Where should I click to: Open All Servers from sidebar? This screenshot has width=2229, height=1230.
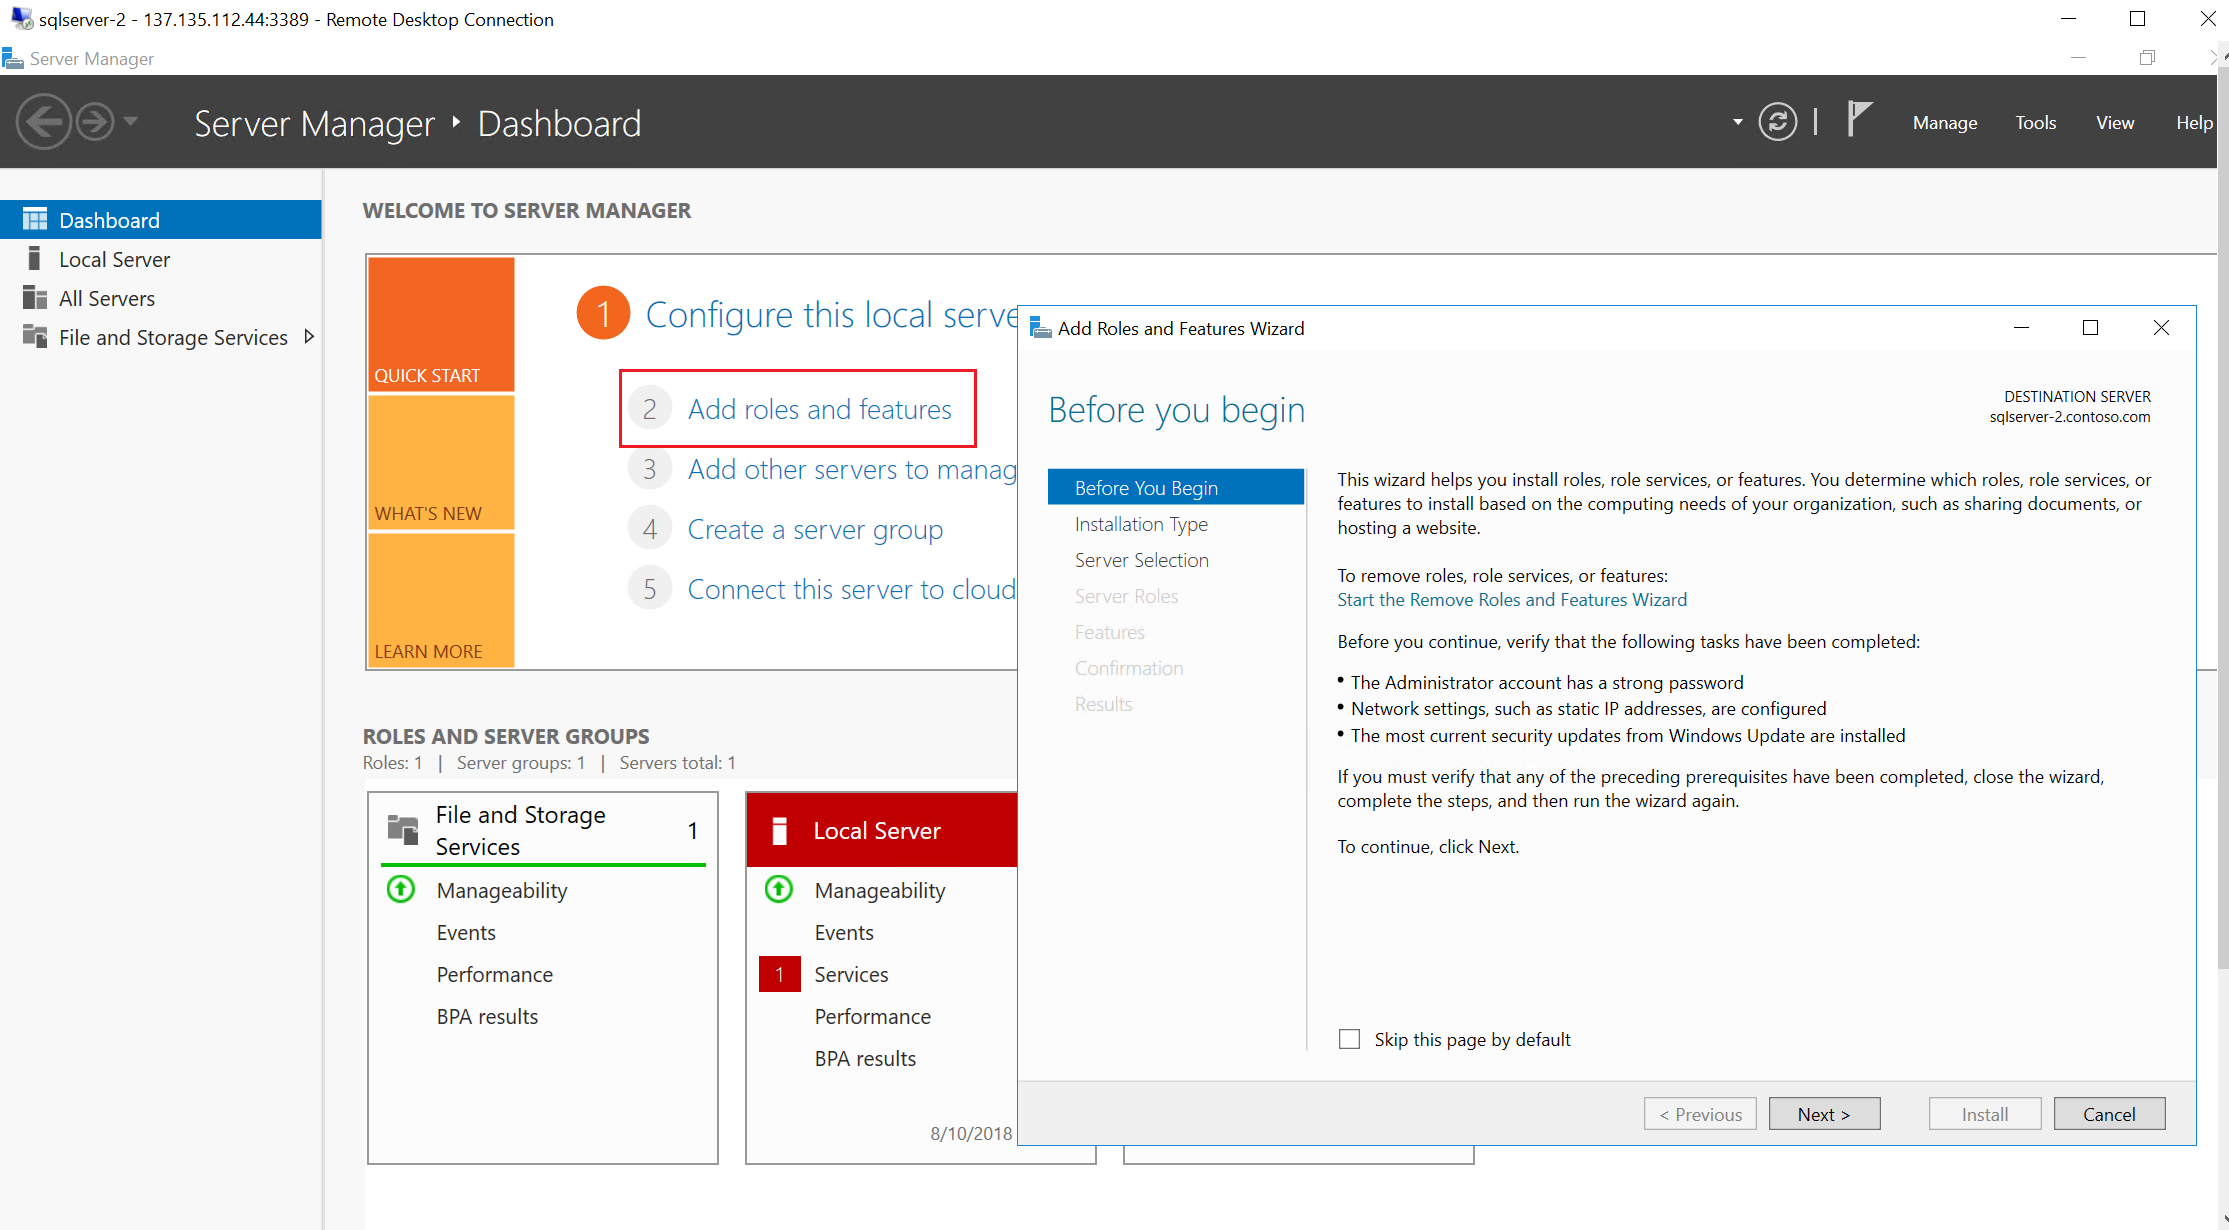(106, 298)
